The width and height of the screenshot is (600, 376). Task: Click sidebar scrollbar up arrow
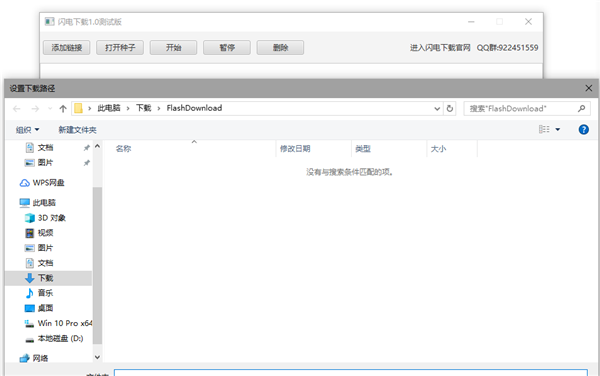coord(98,146)
